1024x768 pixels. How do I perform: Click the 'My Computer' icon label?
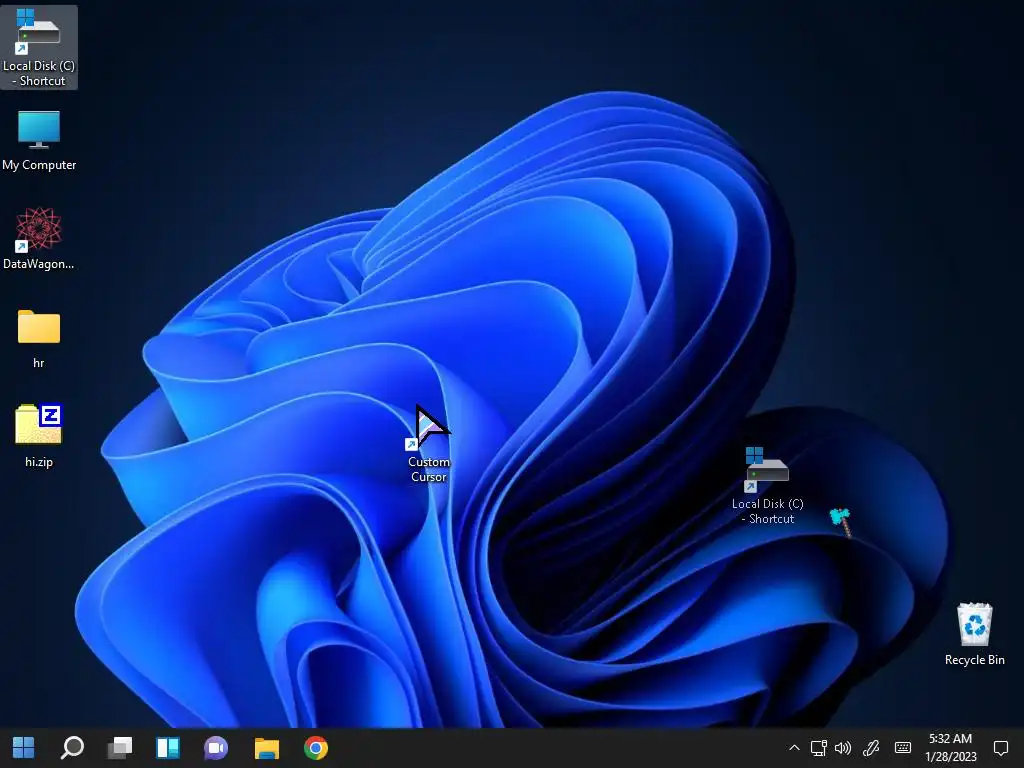[39, 165]
